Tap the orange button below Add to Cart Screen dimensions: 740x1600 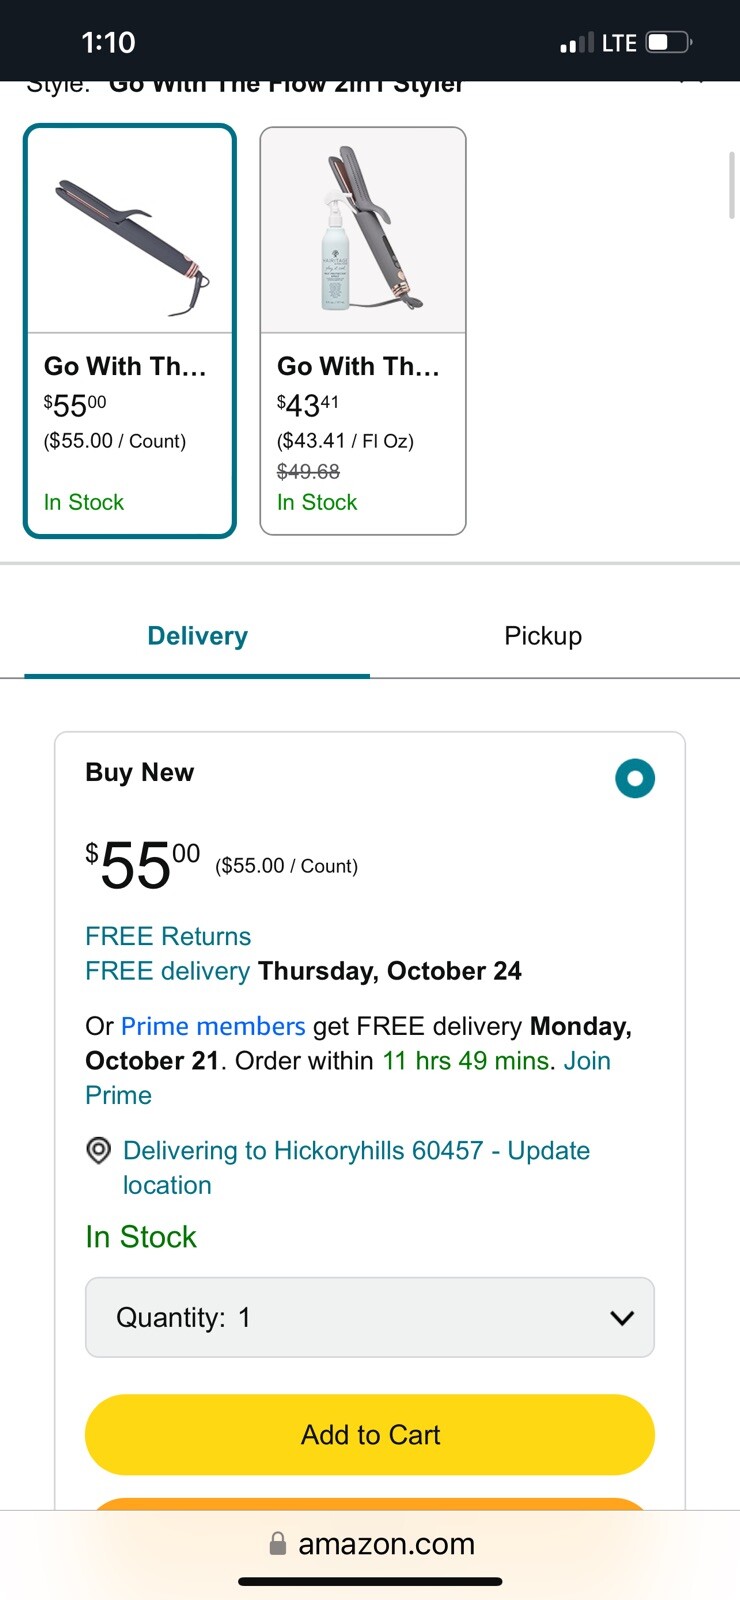[x=370, y=1503]
